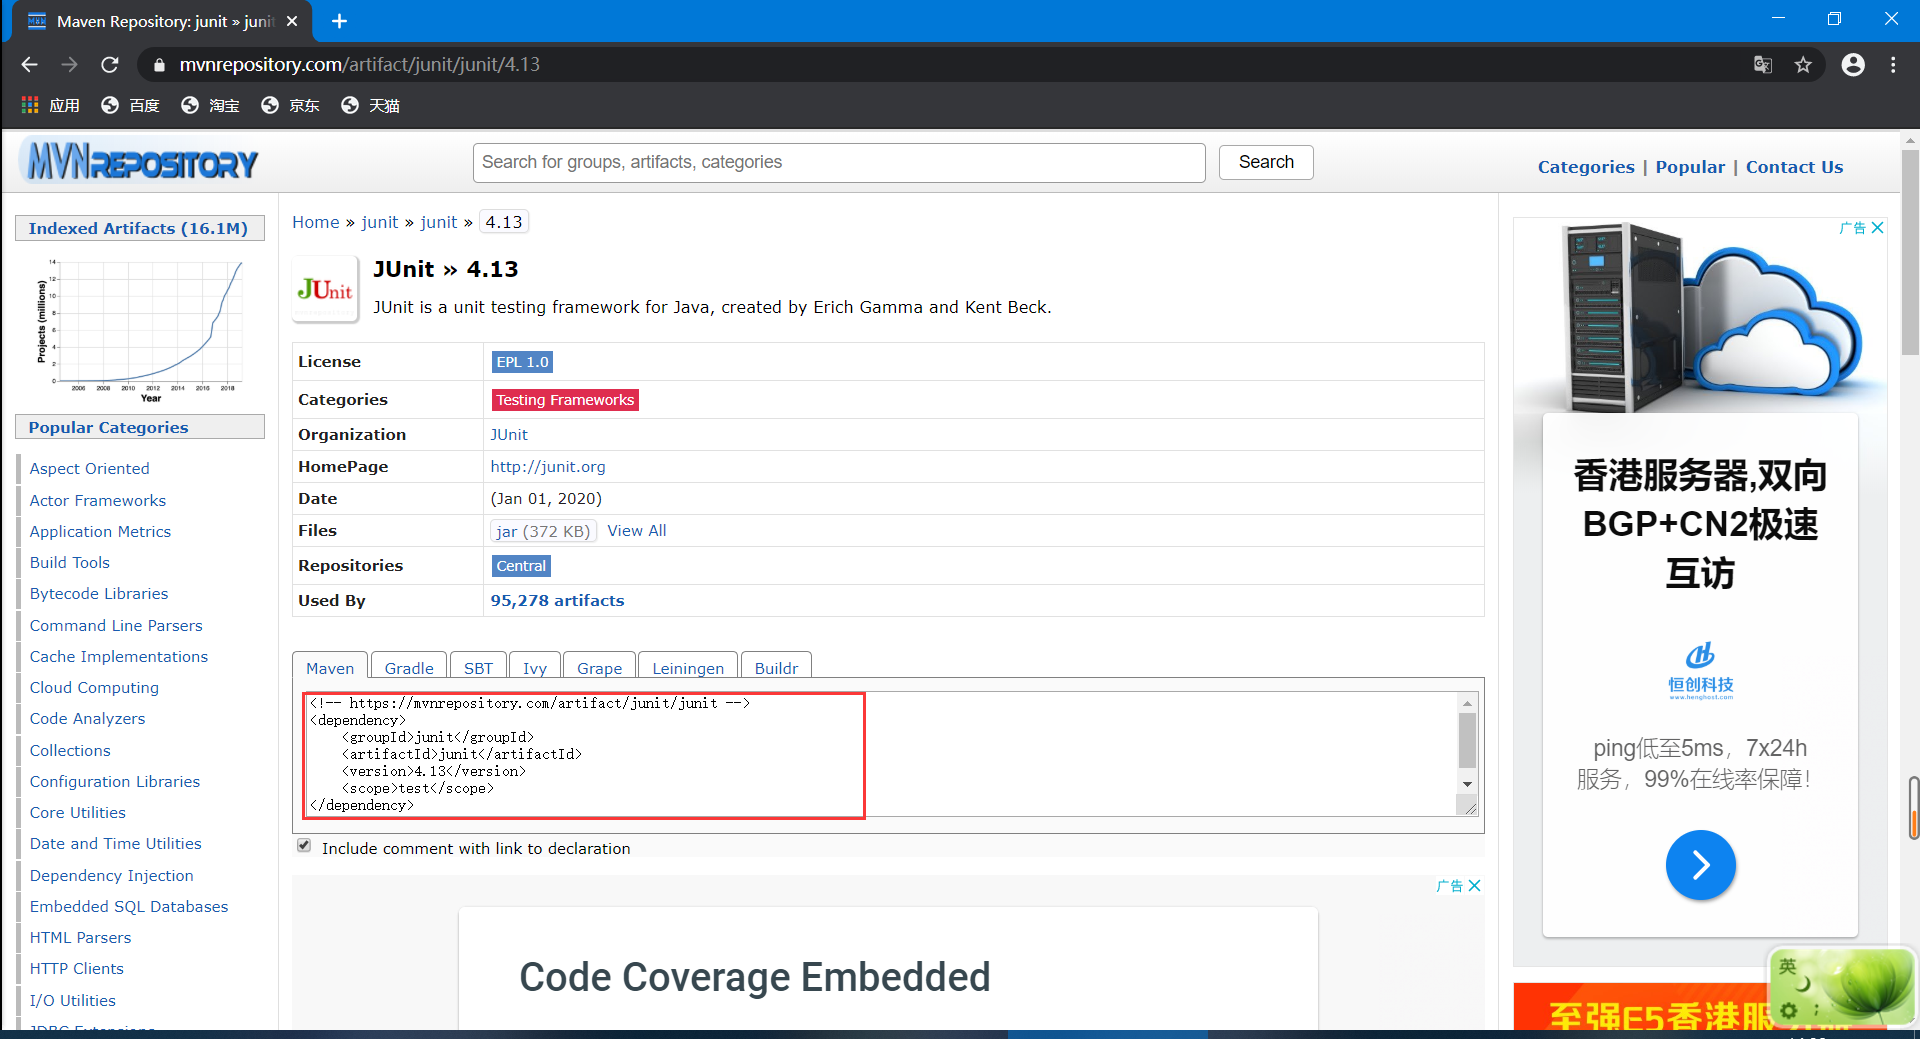Open the Chrome profile avatar

pyautogui.click(x=1853, y=65)
